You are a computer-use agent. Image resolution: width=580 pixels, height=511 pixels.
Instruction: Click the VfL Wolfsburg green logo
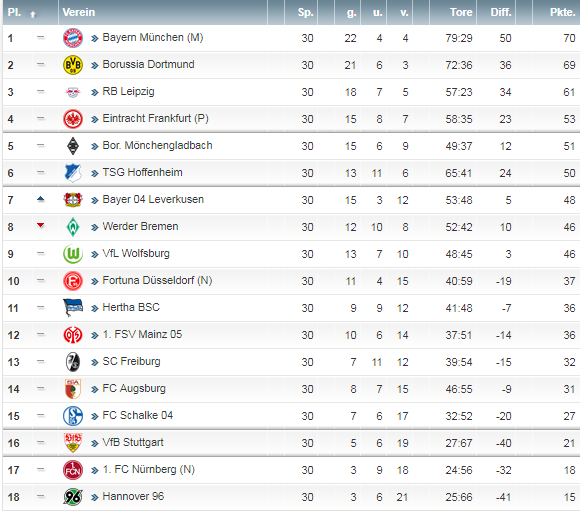[x=73, y=254]
